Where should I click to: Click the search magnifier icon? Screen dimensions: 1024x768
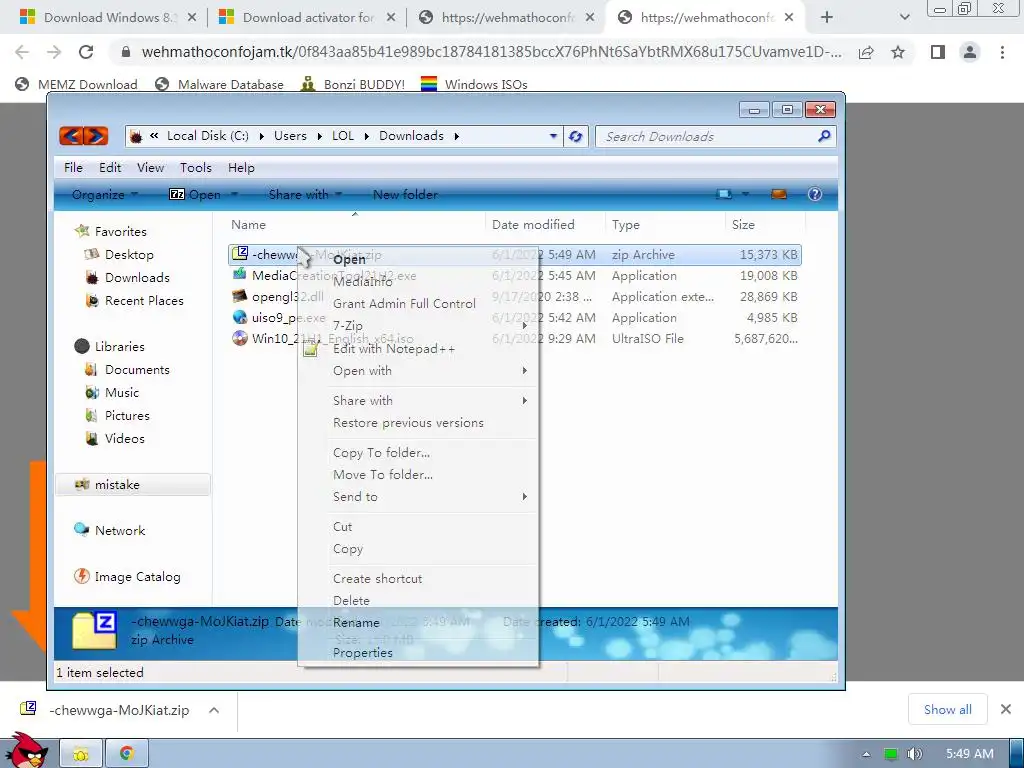pos(824,136)
